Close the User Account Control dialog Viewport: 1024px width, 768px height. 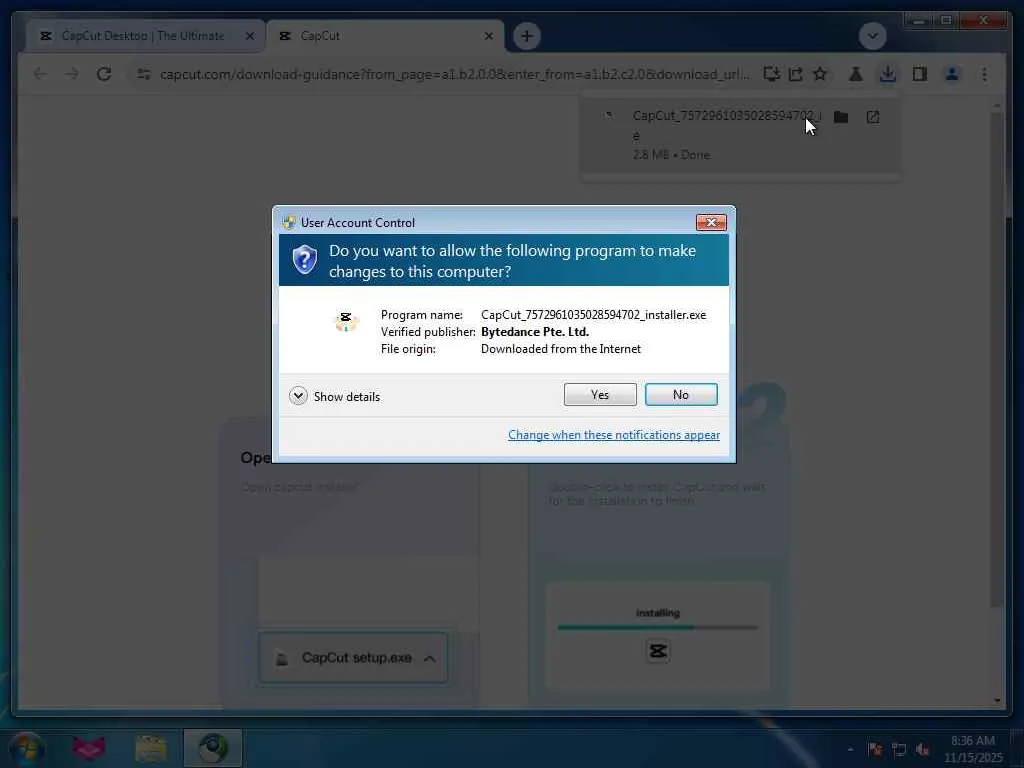pos(711,223)
